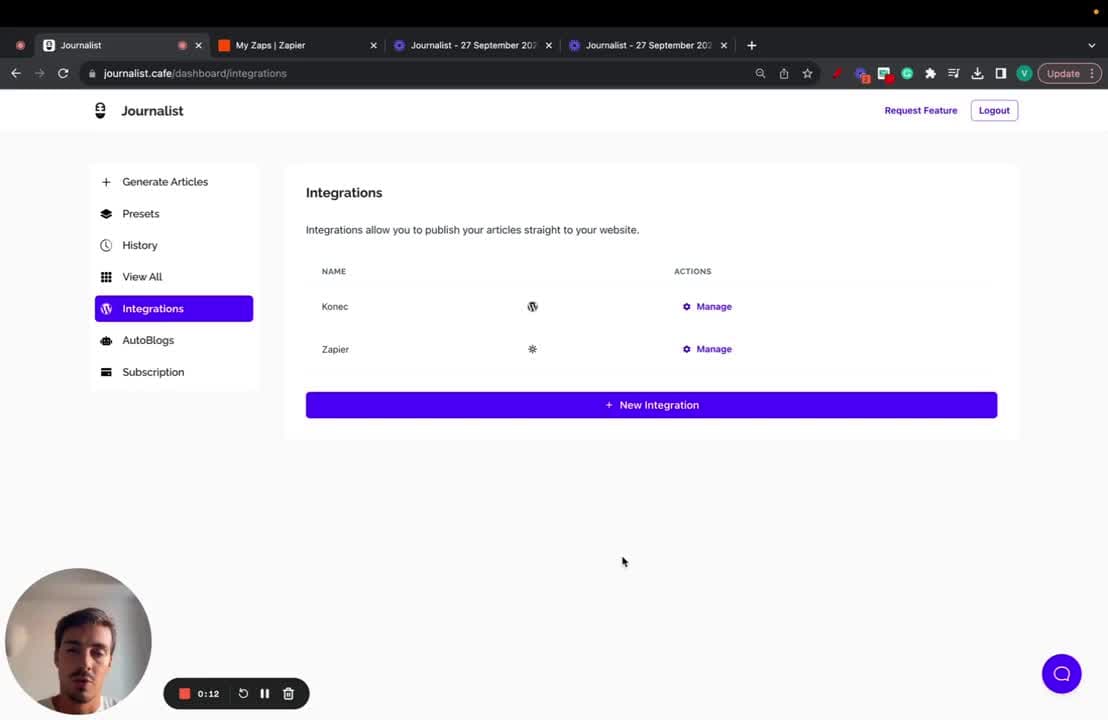Restart the recording with the restart icon
This screenshot has width=1108, height=720.
(x=243, y=693)
